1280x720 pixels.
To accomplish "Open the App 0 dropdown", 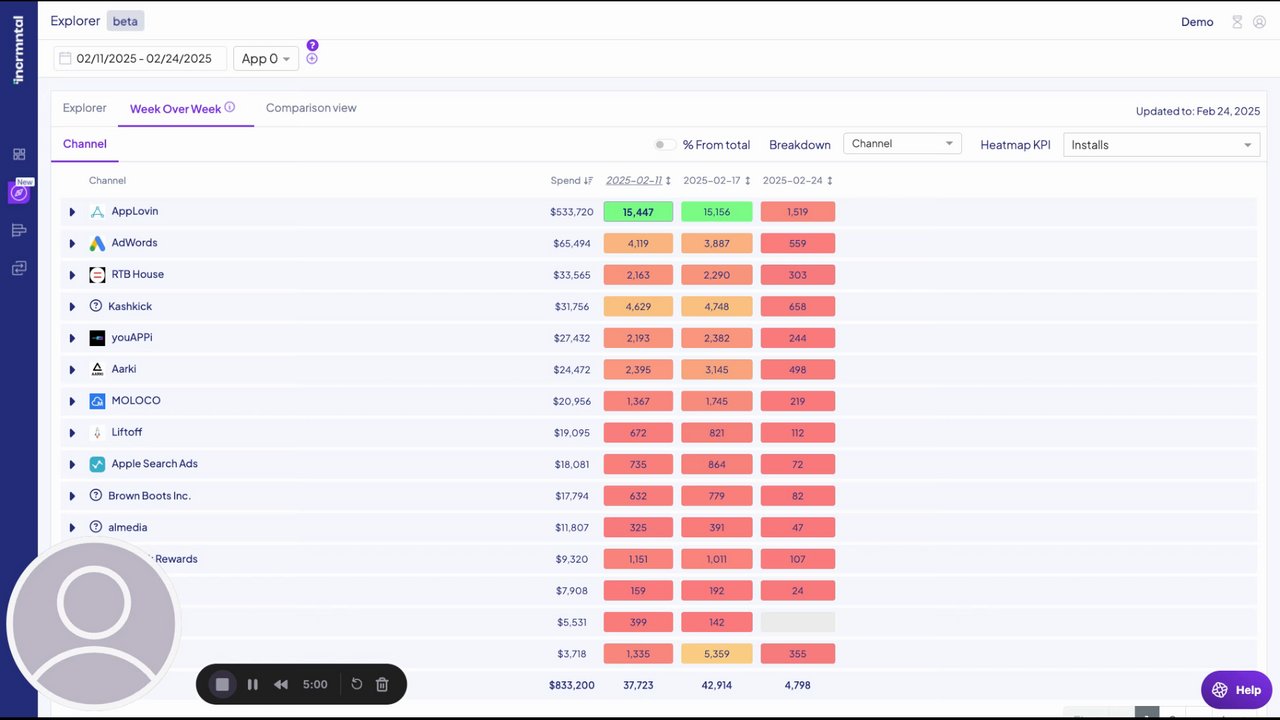I will (266, 59).
